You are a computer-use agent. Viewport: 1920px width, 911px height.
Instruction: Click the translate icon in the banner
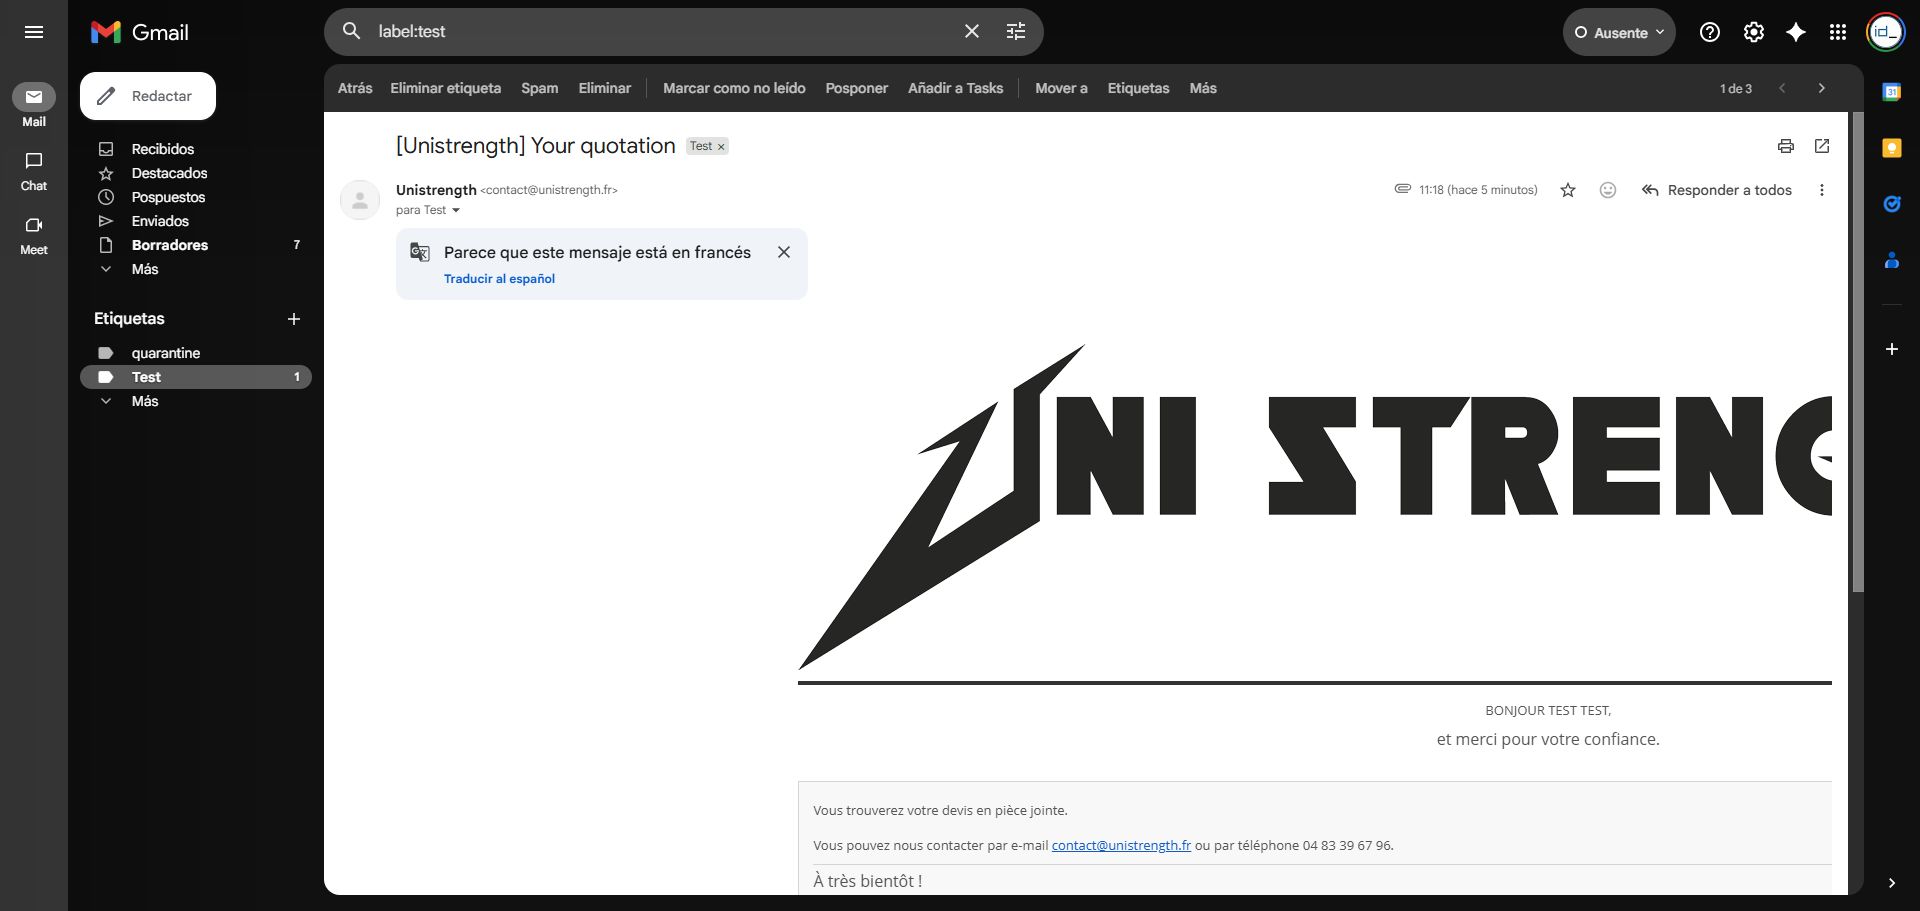(x=420, y=252)
